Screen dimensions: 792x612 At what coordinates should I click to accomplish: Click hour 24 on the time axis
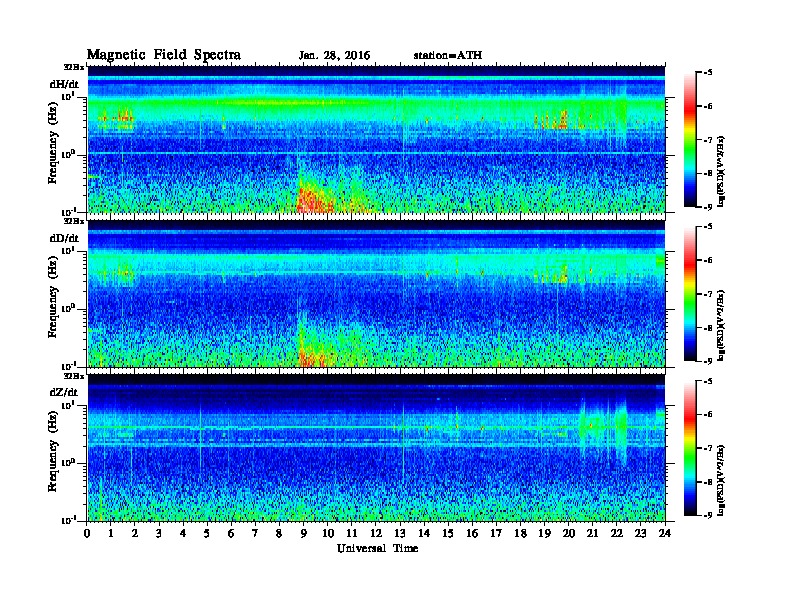click(665, 534)
